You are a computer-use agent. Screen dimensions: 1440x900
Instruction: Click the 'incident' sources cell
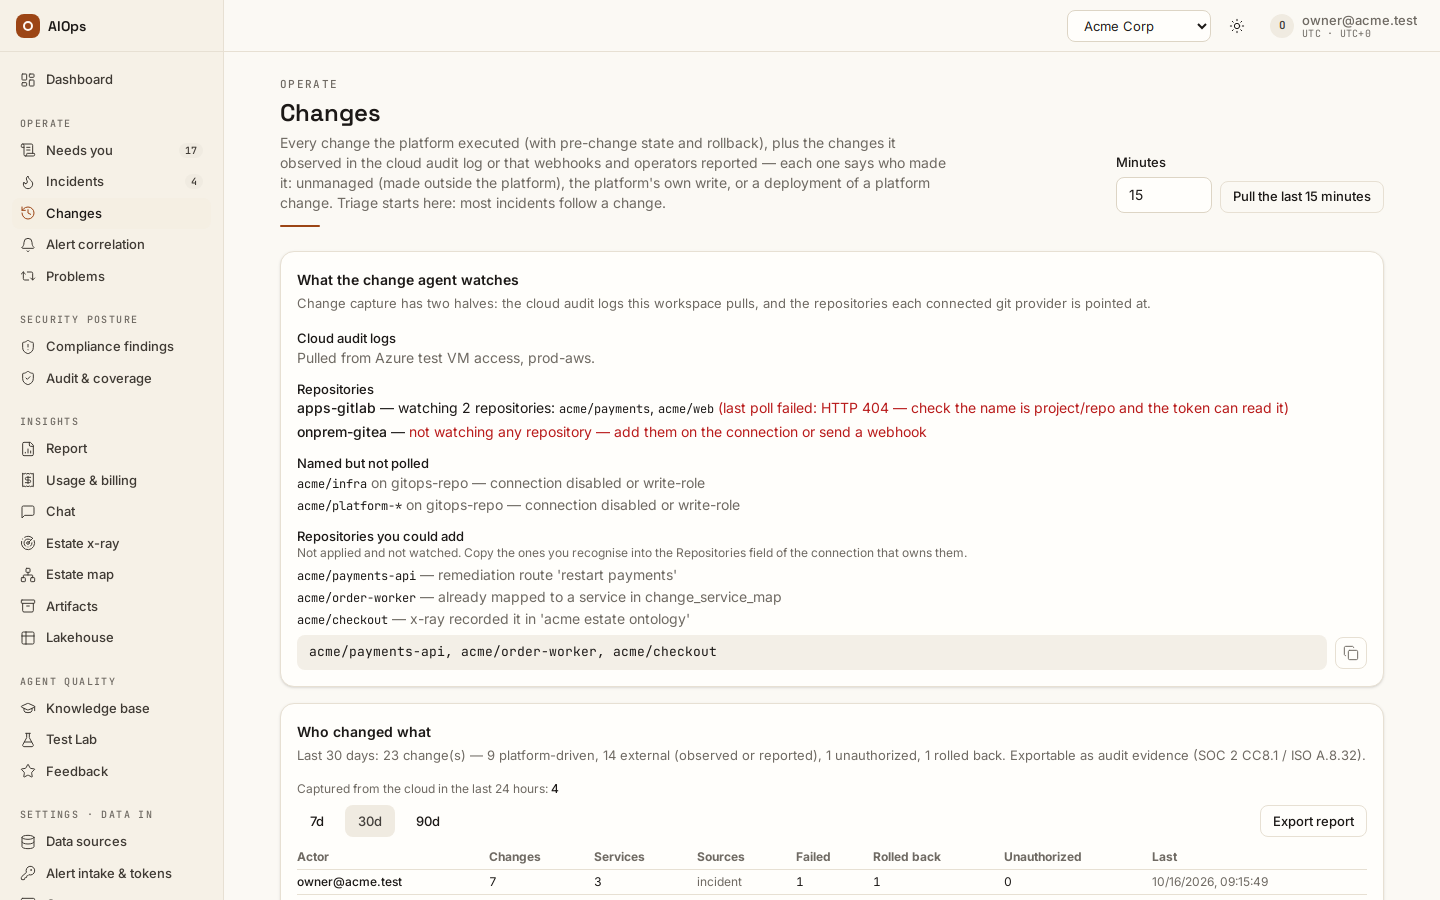pos(719,882)
